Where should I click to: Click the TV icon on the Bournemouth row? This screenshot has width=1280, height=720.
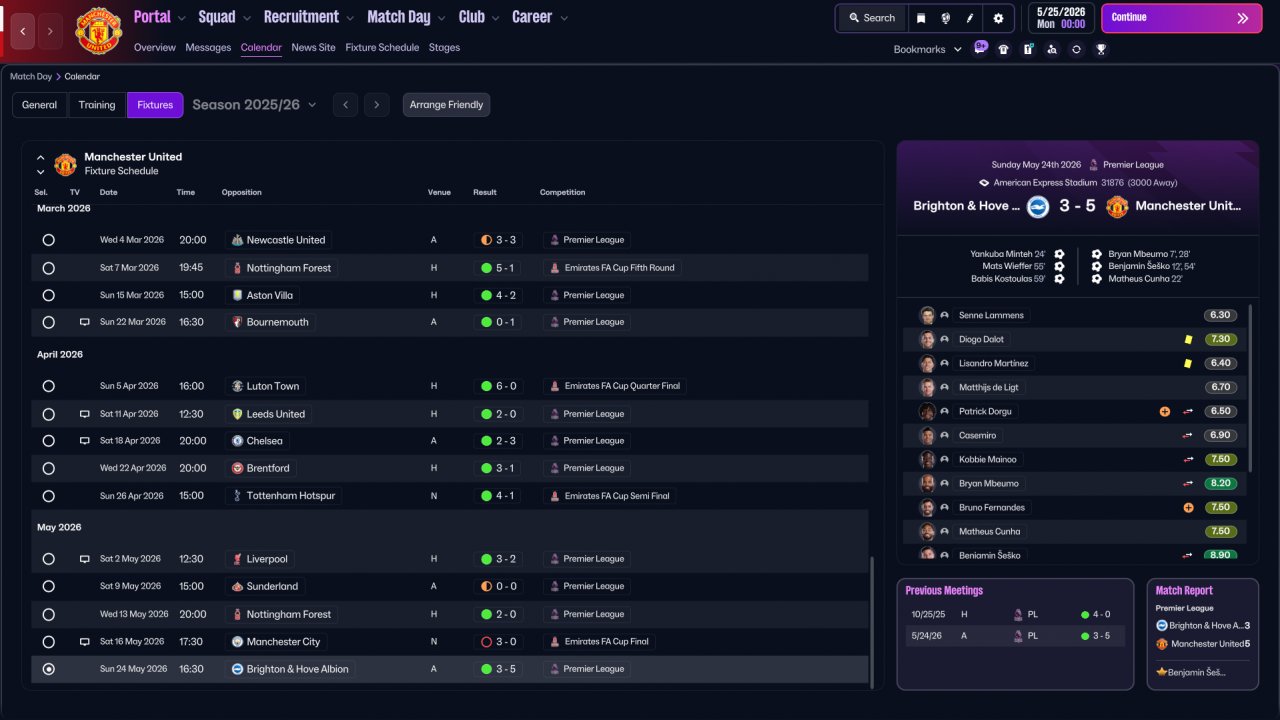click(85, 322)
